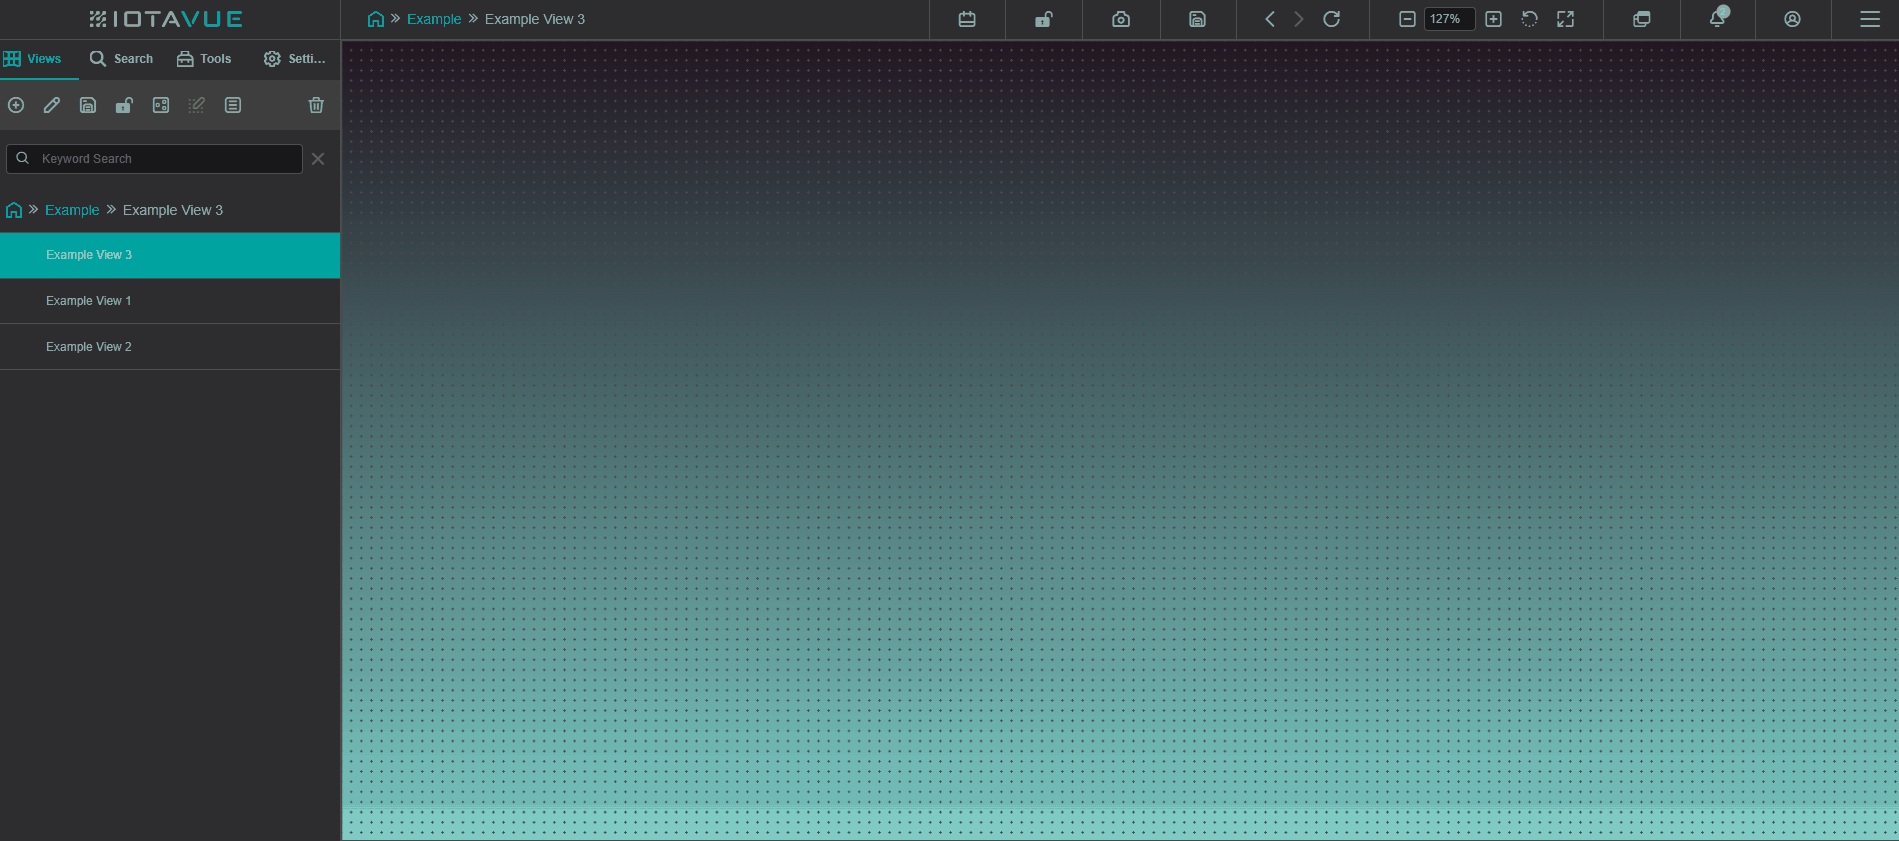Zoom out with the minus icon
Screen dimensions: 1899x841
(1407, 19)
